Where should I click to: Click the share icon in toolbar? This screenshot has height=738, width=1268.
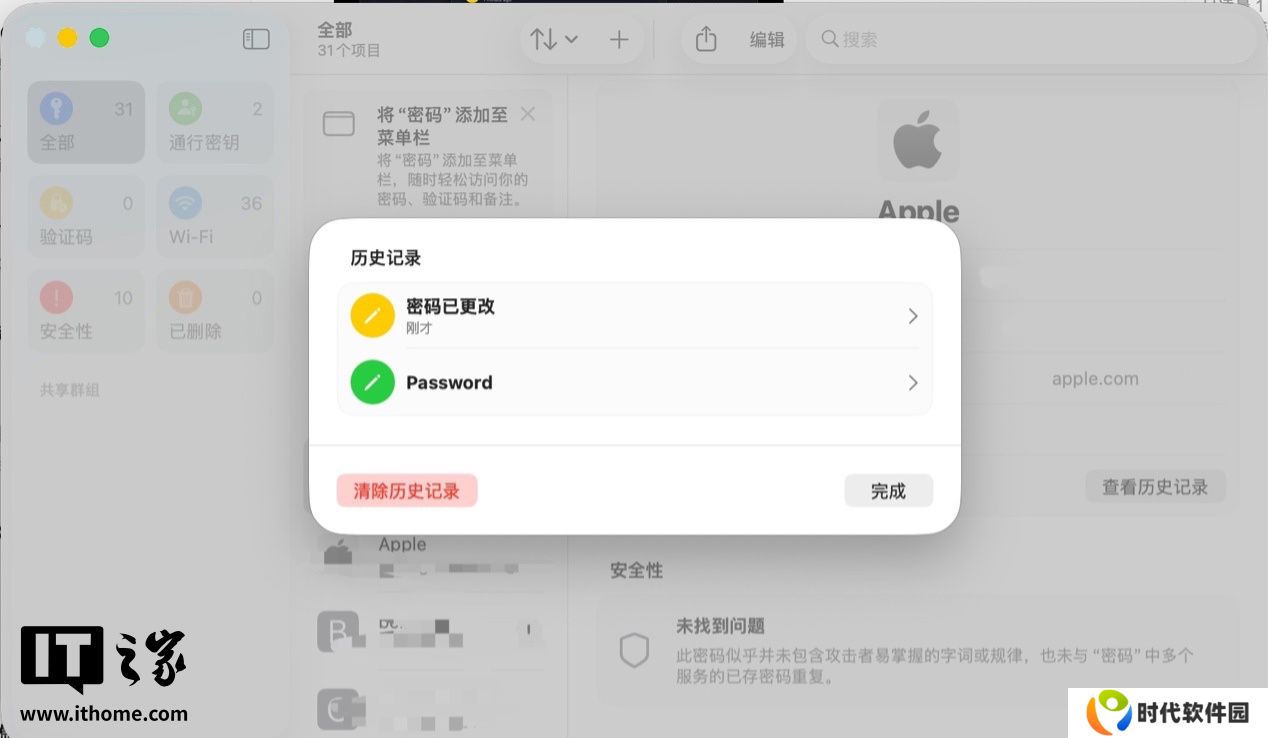[x=706, y=39]
